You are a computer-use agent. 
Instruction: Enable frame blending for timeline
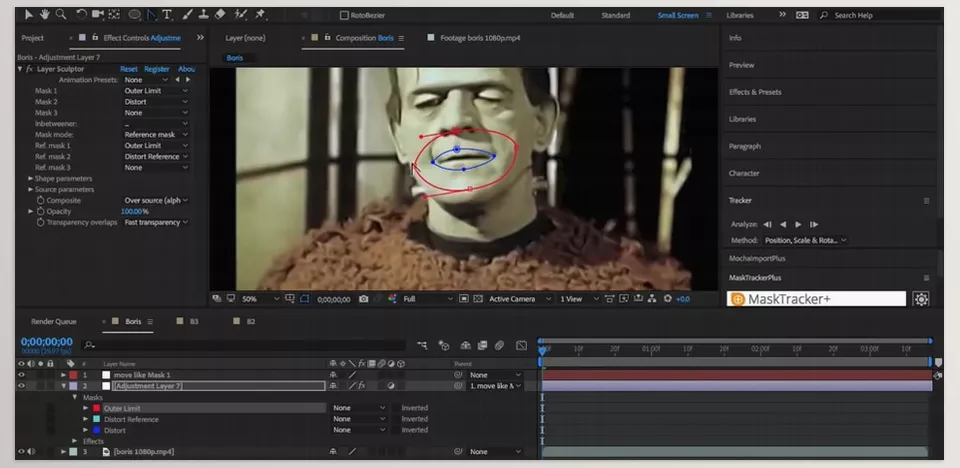pos(482,346)
